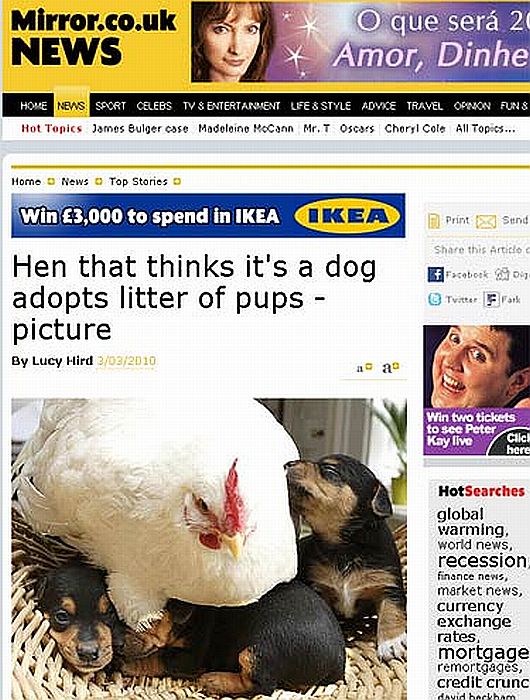Open hen and puppies article photo
This screenshot has height=700, width=530.
click(x=209, y=549)
